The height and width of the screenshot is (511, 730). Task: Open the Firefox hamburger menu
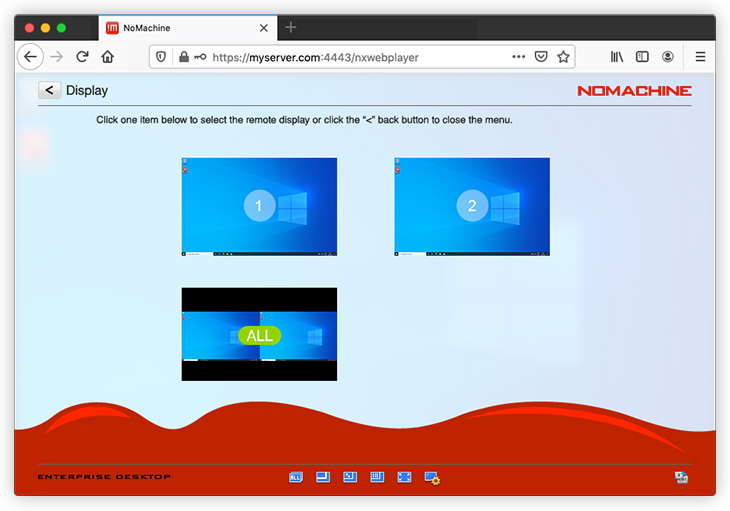(x=700, y=57)
